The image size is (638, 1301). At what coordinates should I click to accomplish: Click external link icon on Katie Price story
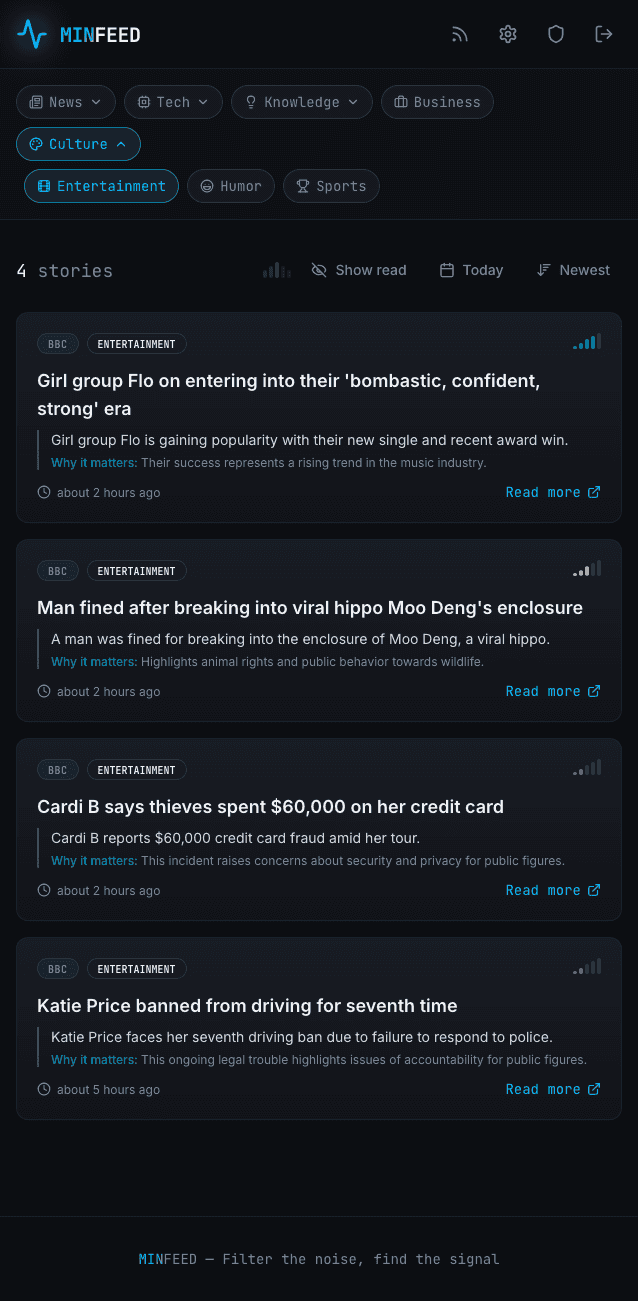click(x=594, y=1089)
